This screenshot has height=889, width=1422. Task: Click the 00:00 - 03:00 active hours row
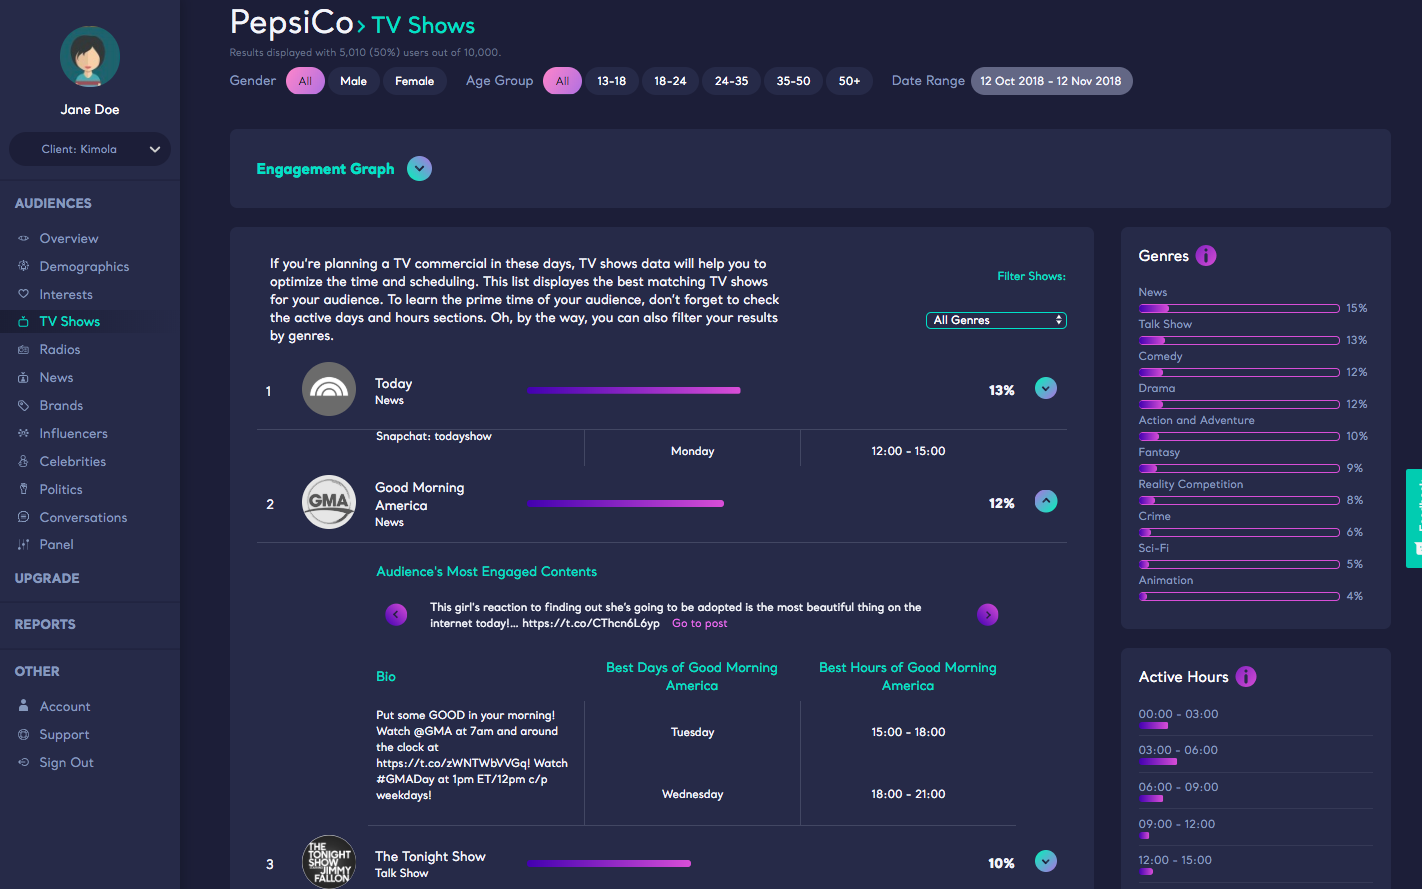point(1255,719)
